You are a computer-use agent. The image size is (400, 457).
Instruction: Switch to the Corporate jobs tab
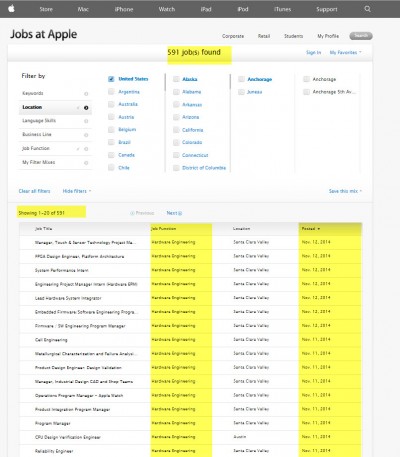pos(233,36)
